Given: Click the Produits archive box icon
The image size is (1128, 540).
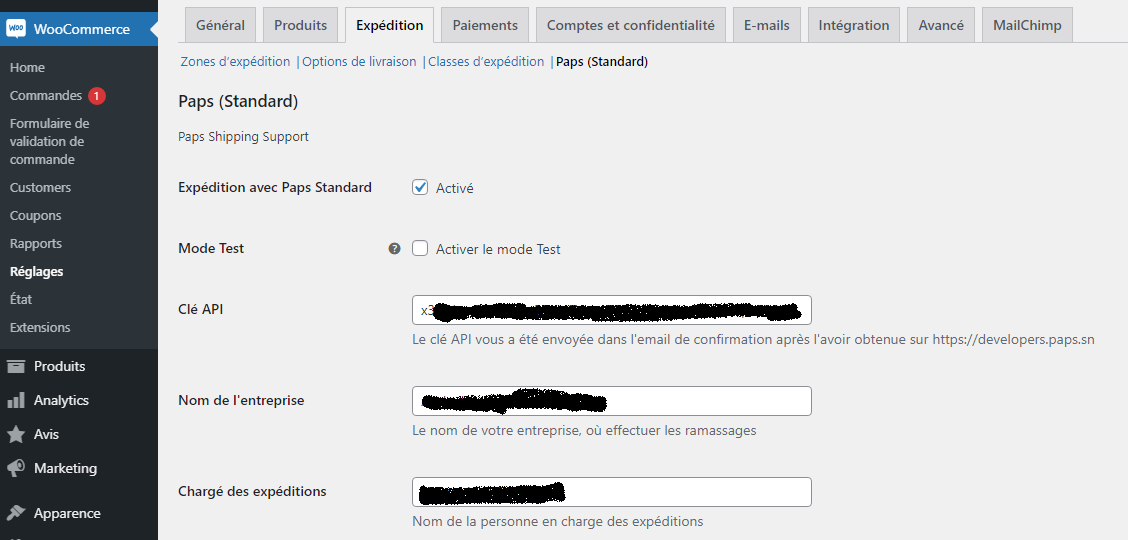Looking at the screenshot, I should click(16, 366).
